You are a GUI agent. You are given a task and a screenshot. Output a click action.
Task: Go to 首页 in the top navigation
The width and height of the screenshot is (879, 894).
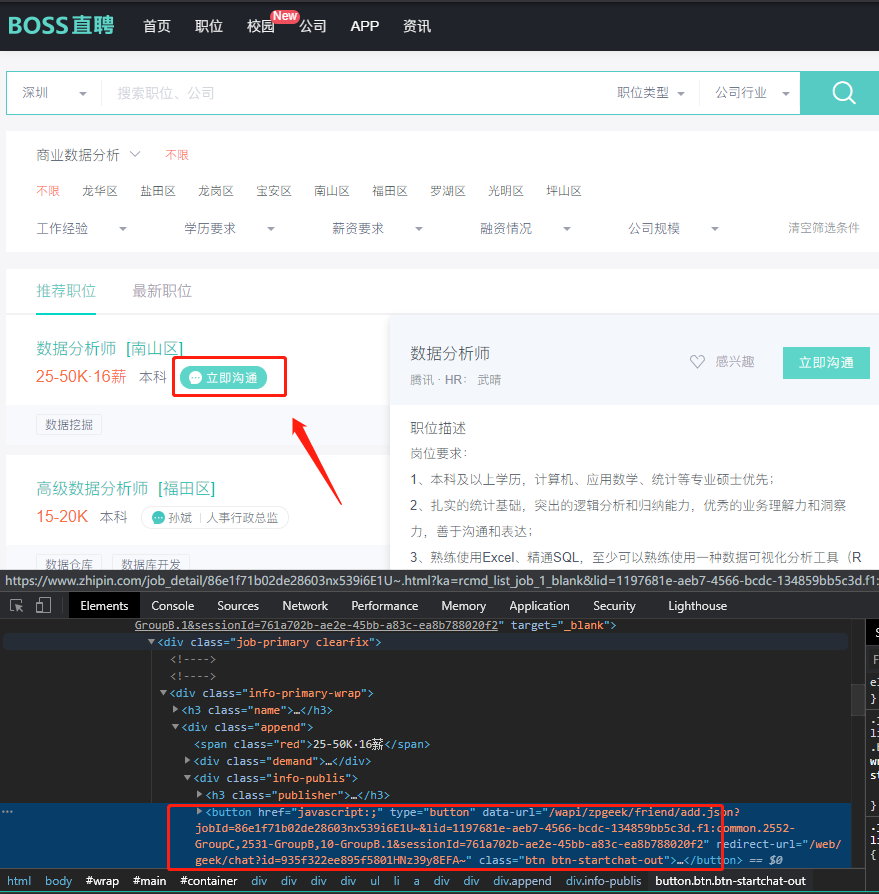coord(157,26)
